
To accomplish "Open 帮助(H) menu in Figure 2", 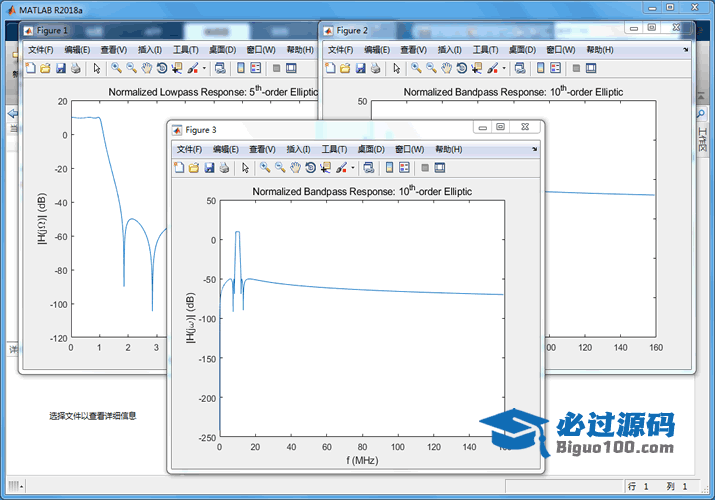I will (x=600, y=50).
